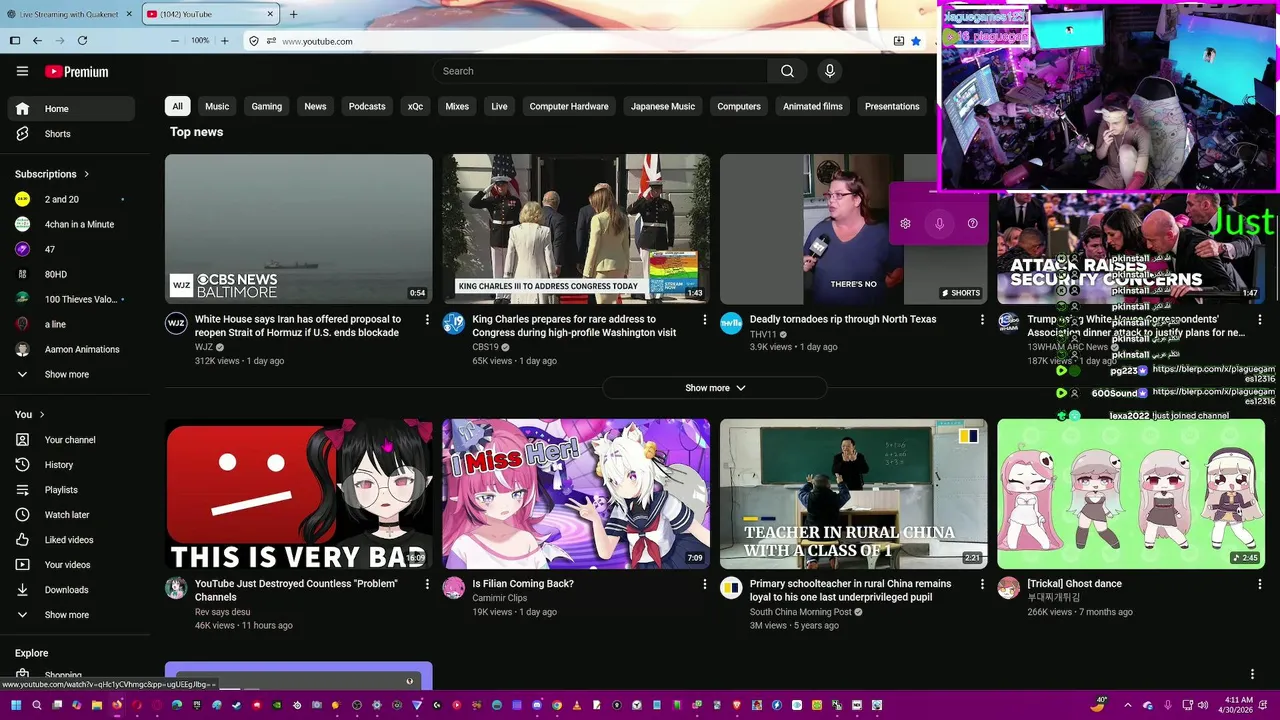Open options menu for Ghost dance video
1280x720 pixels.
[1259, 584]
